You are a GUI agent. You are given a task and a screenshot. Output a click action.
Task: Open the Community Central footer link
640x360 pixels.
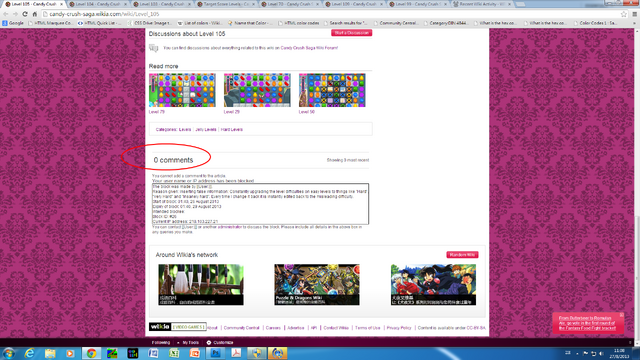[x=241, y=328]
